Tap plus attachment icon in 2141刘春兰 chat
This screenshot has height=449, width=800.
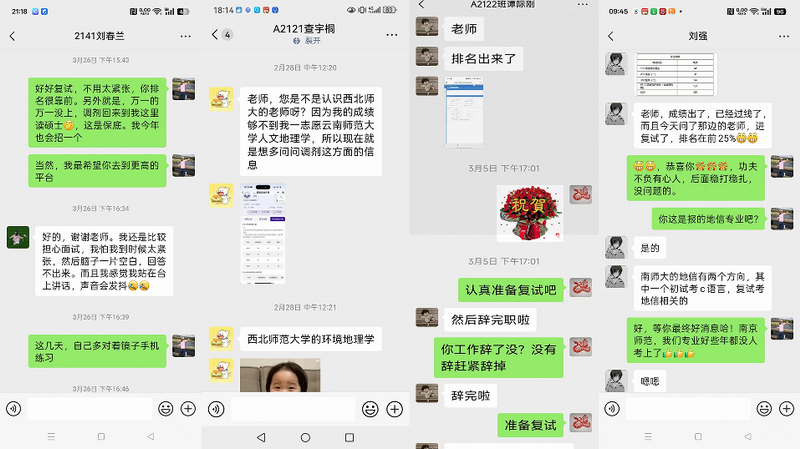tap(188, 408)
